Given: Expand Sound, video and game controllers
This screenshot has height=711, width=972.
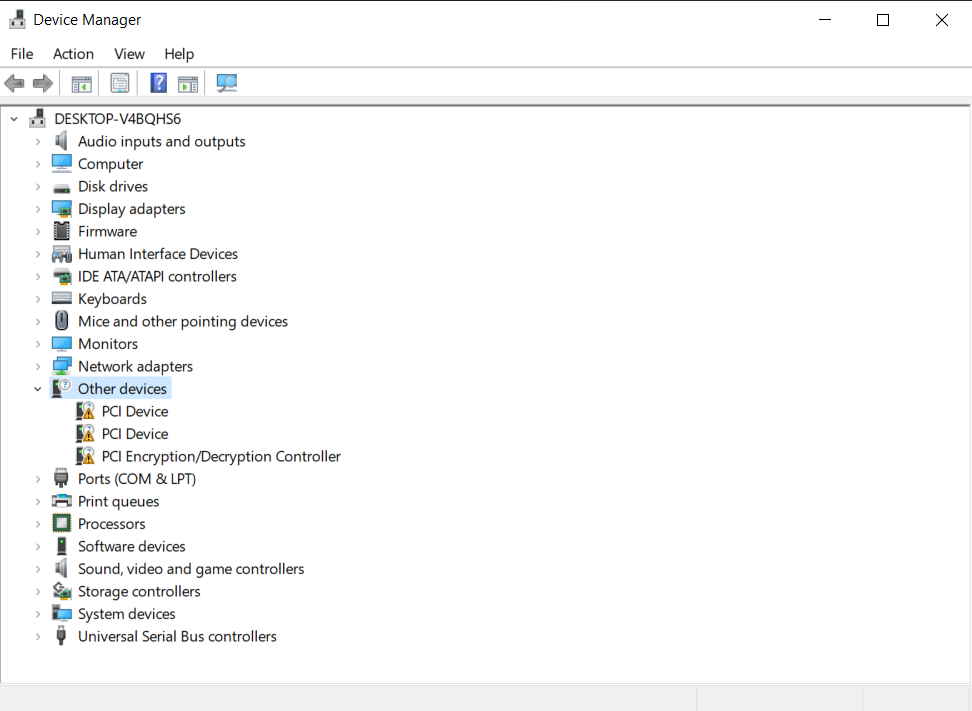Looking at the screenshot, I should point(38,568).
